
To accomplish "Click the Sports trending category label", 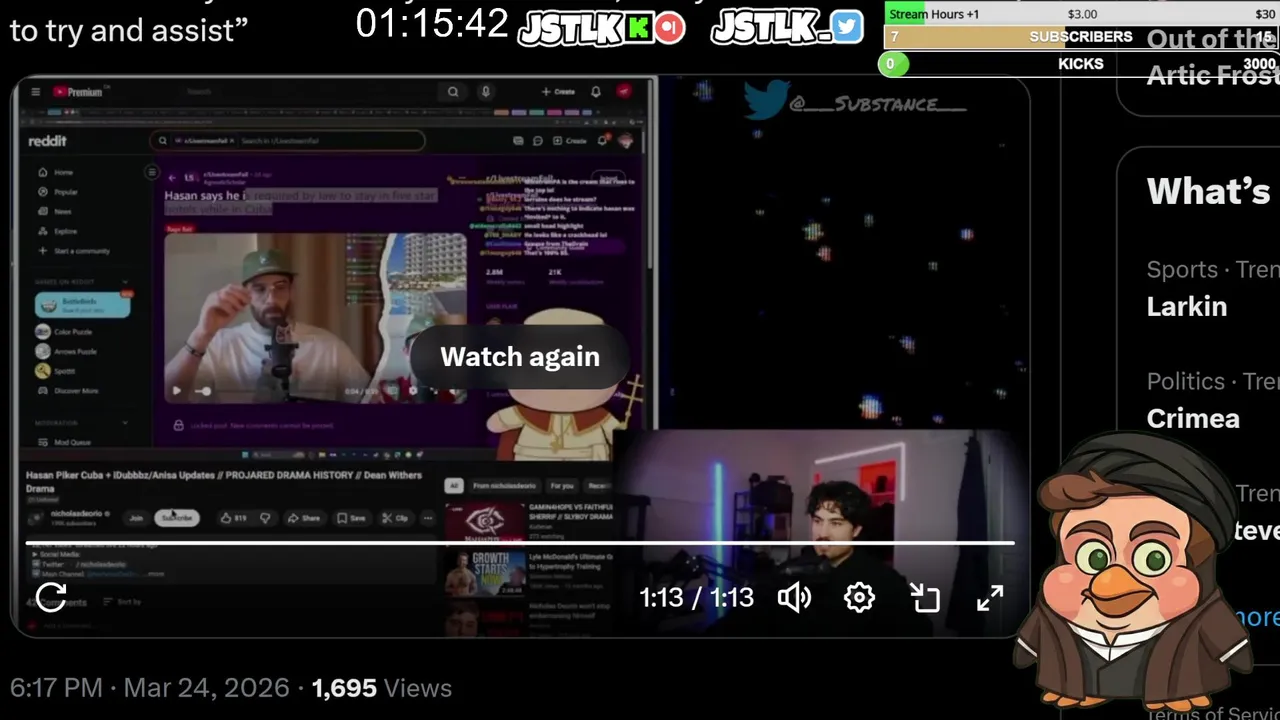I will (1182, 270).
